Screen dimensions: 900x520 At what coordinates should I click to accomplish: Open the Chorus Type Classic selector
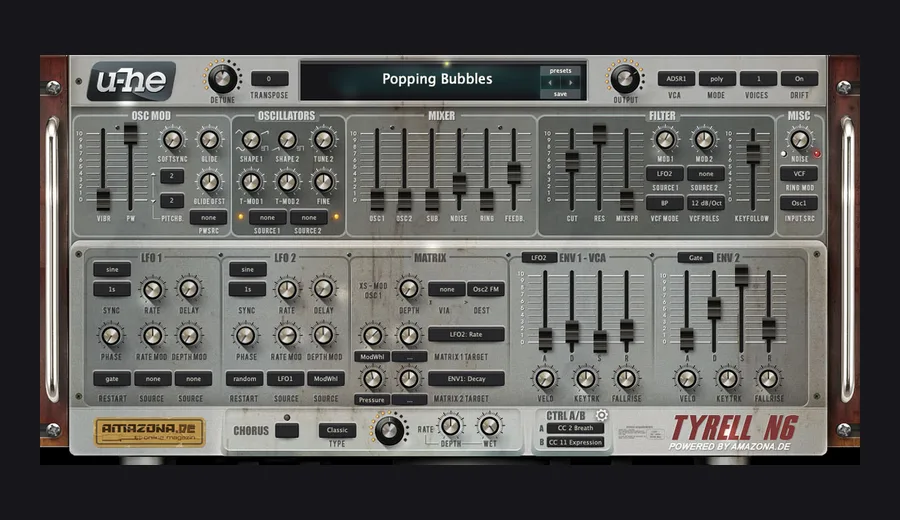[337, 430]
